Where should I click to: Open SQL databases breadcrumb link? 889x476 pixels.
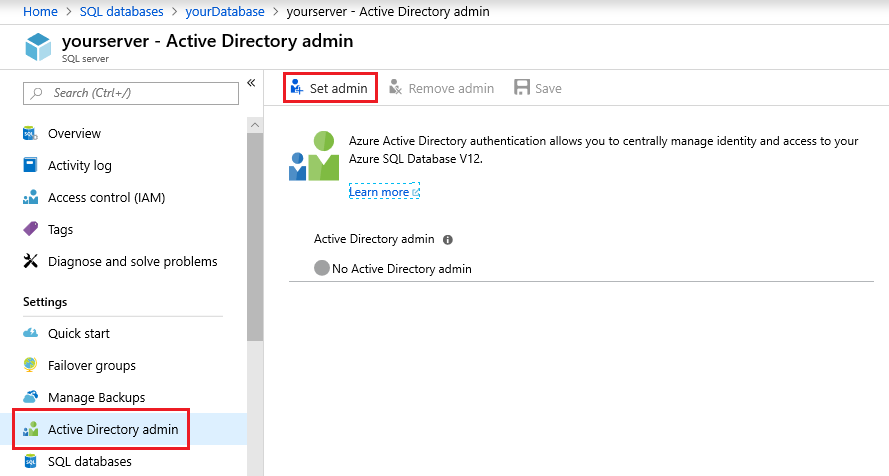click(x=121, y=11)
